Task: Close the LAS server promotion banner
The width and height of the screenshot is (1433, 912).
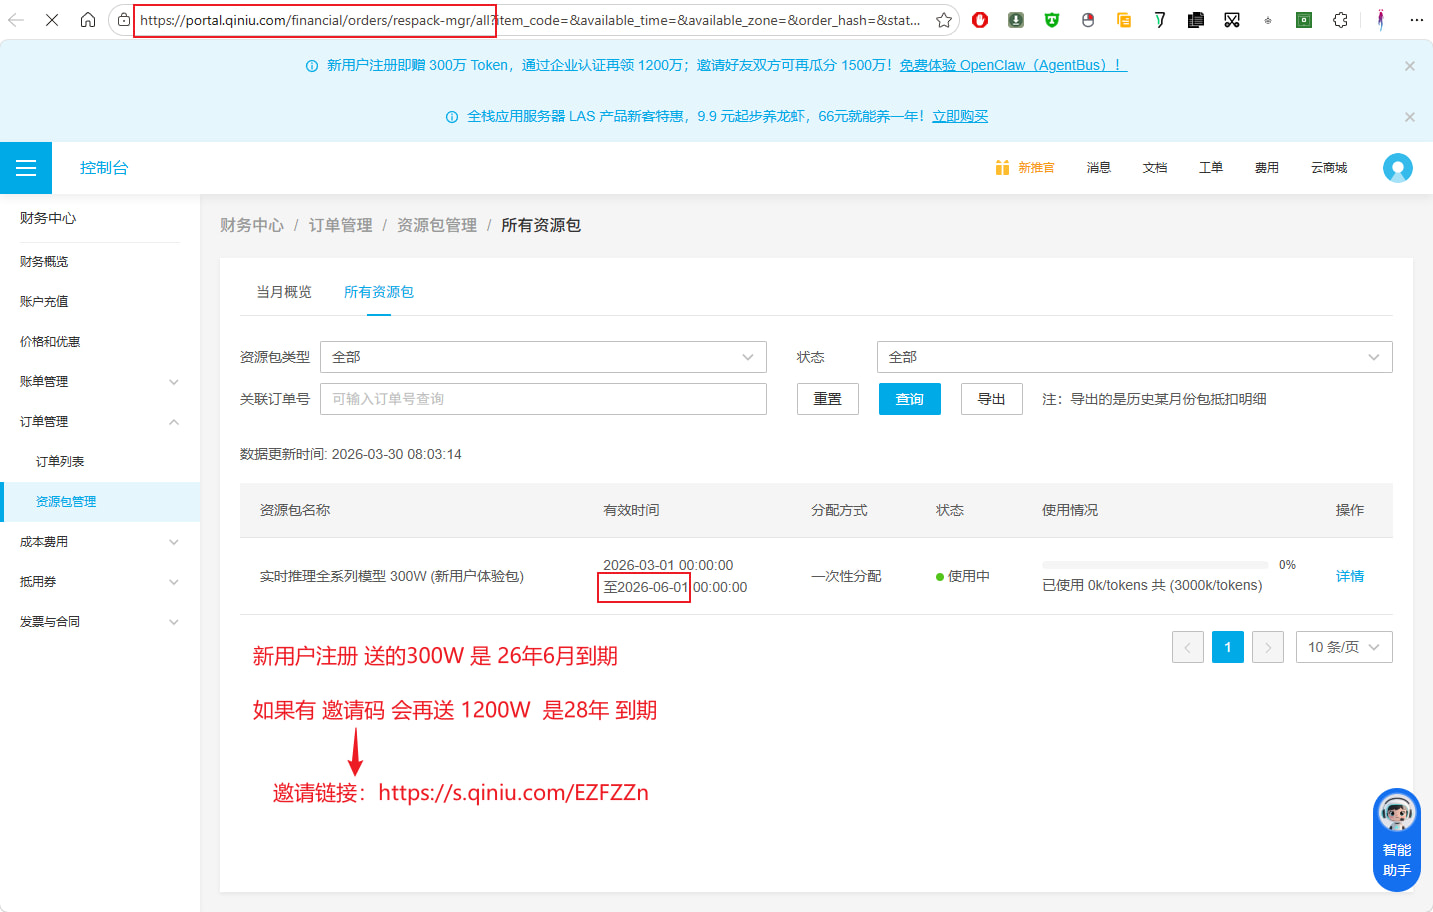Action: point(1409,117)
